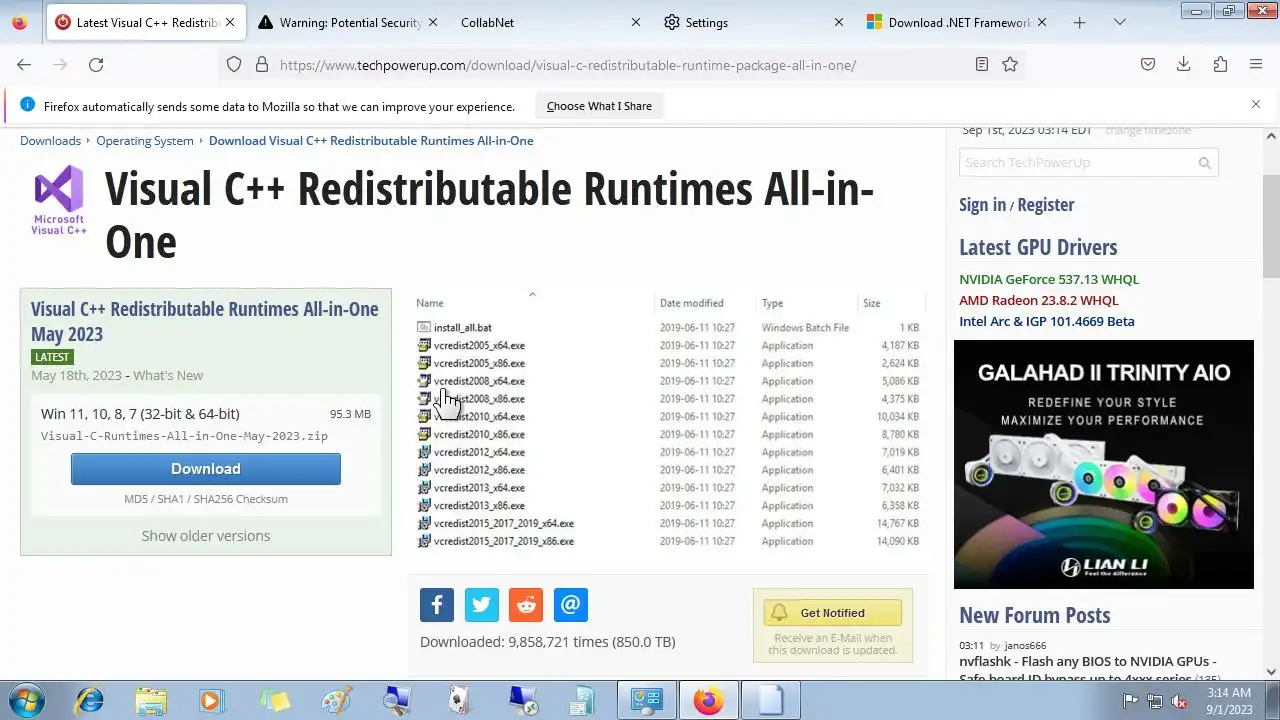
Task: Click the browser address bar URL
Action: point(568,65)
